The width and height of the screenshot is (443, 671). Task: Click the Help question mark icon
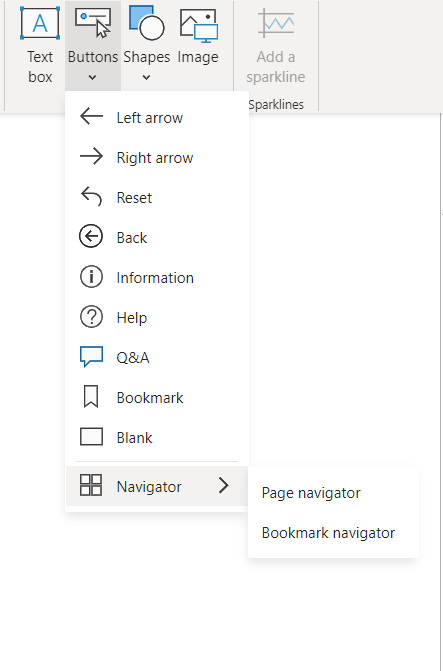click(x=91, y=317)
